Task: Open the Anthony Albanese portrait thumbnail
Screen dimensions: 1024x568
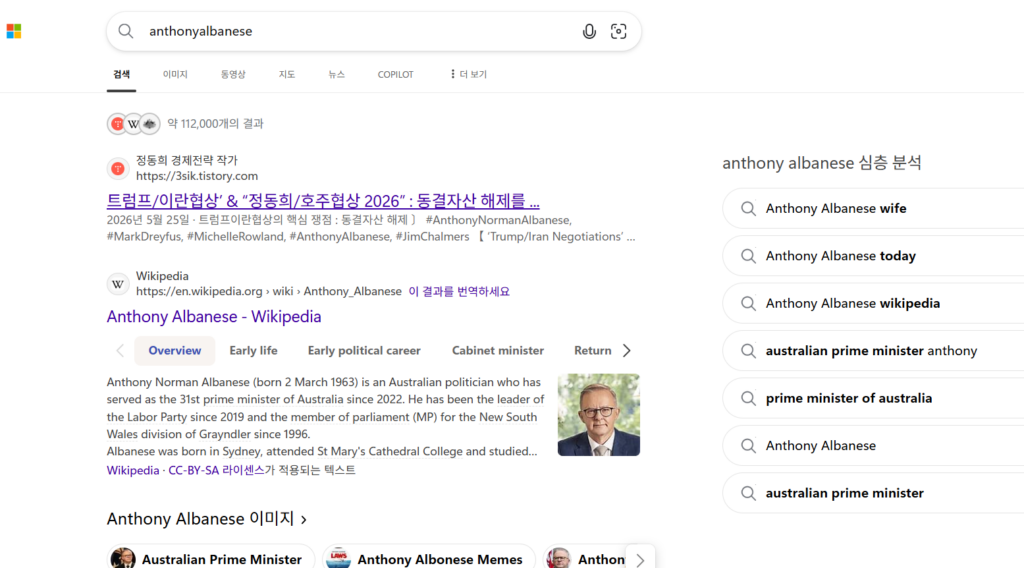Action: pyautogui.click(x=599, y=415)
